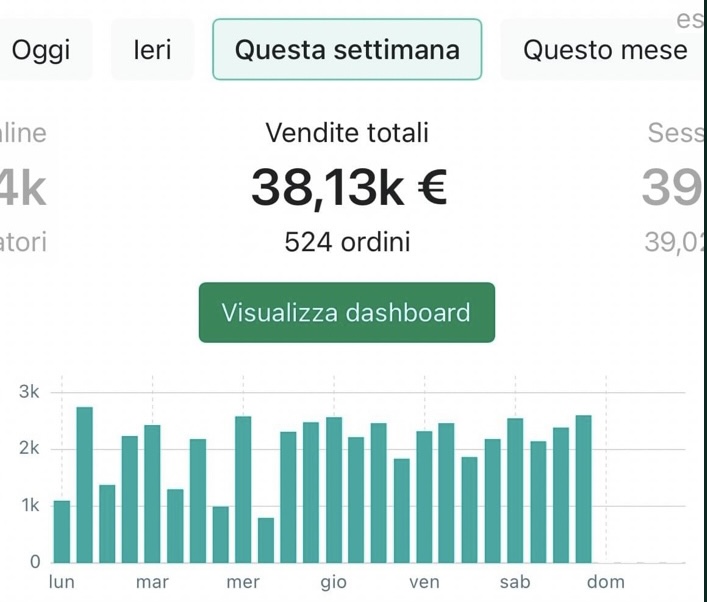The height and width of the screenshot is (602, 707).
Task: Click the 3k value on the vertical axis
Action: [29, 392]
